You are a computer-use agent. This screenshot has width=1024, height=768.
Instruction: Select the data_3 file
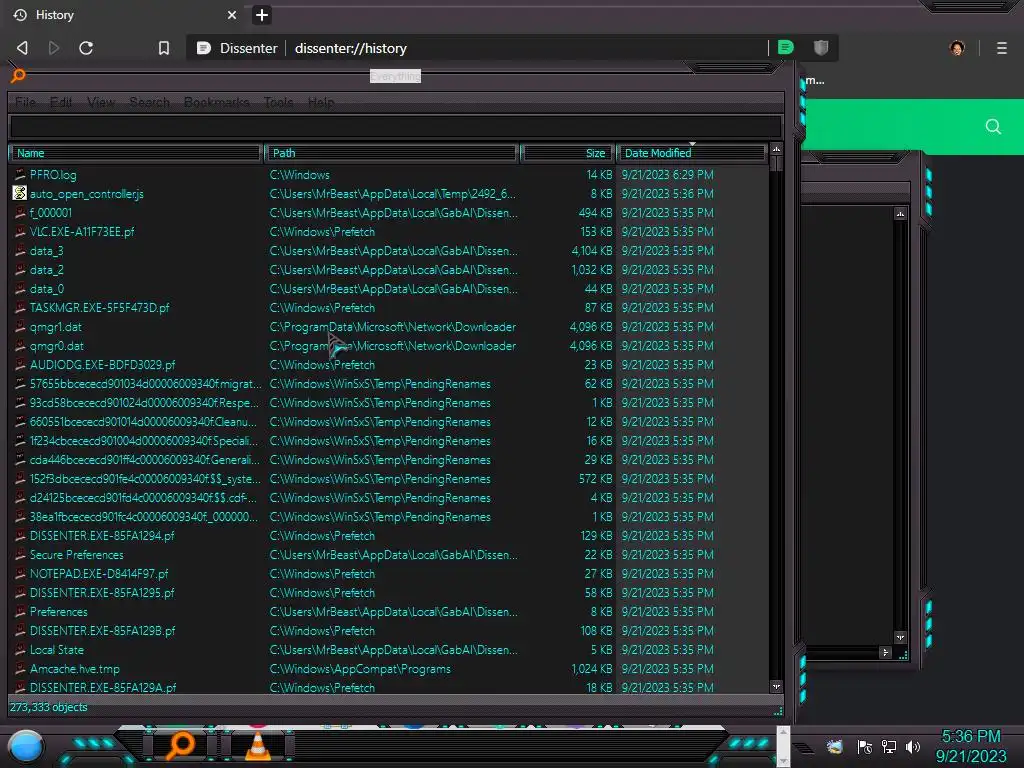[x=46, y=251]
